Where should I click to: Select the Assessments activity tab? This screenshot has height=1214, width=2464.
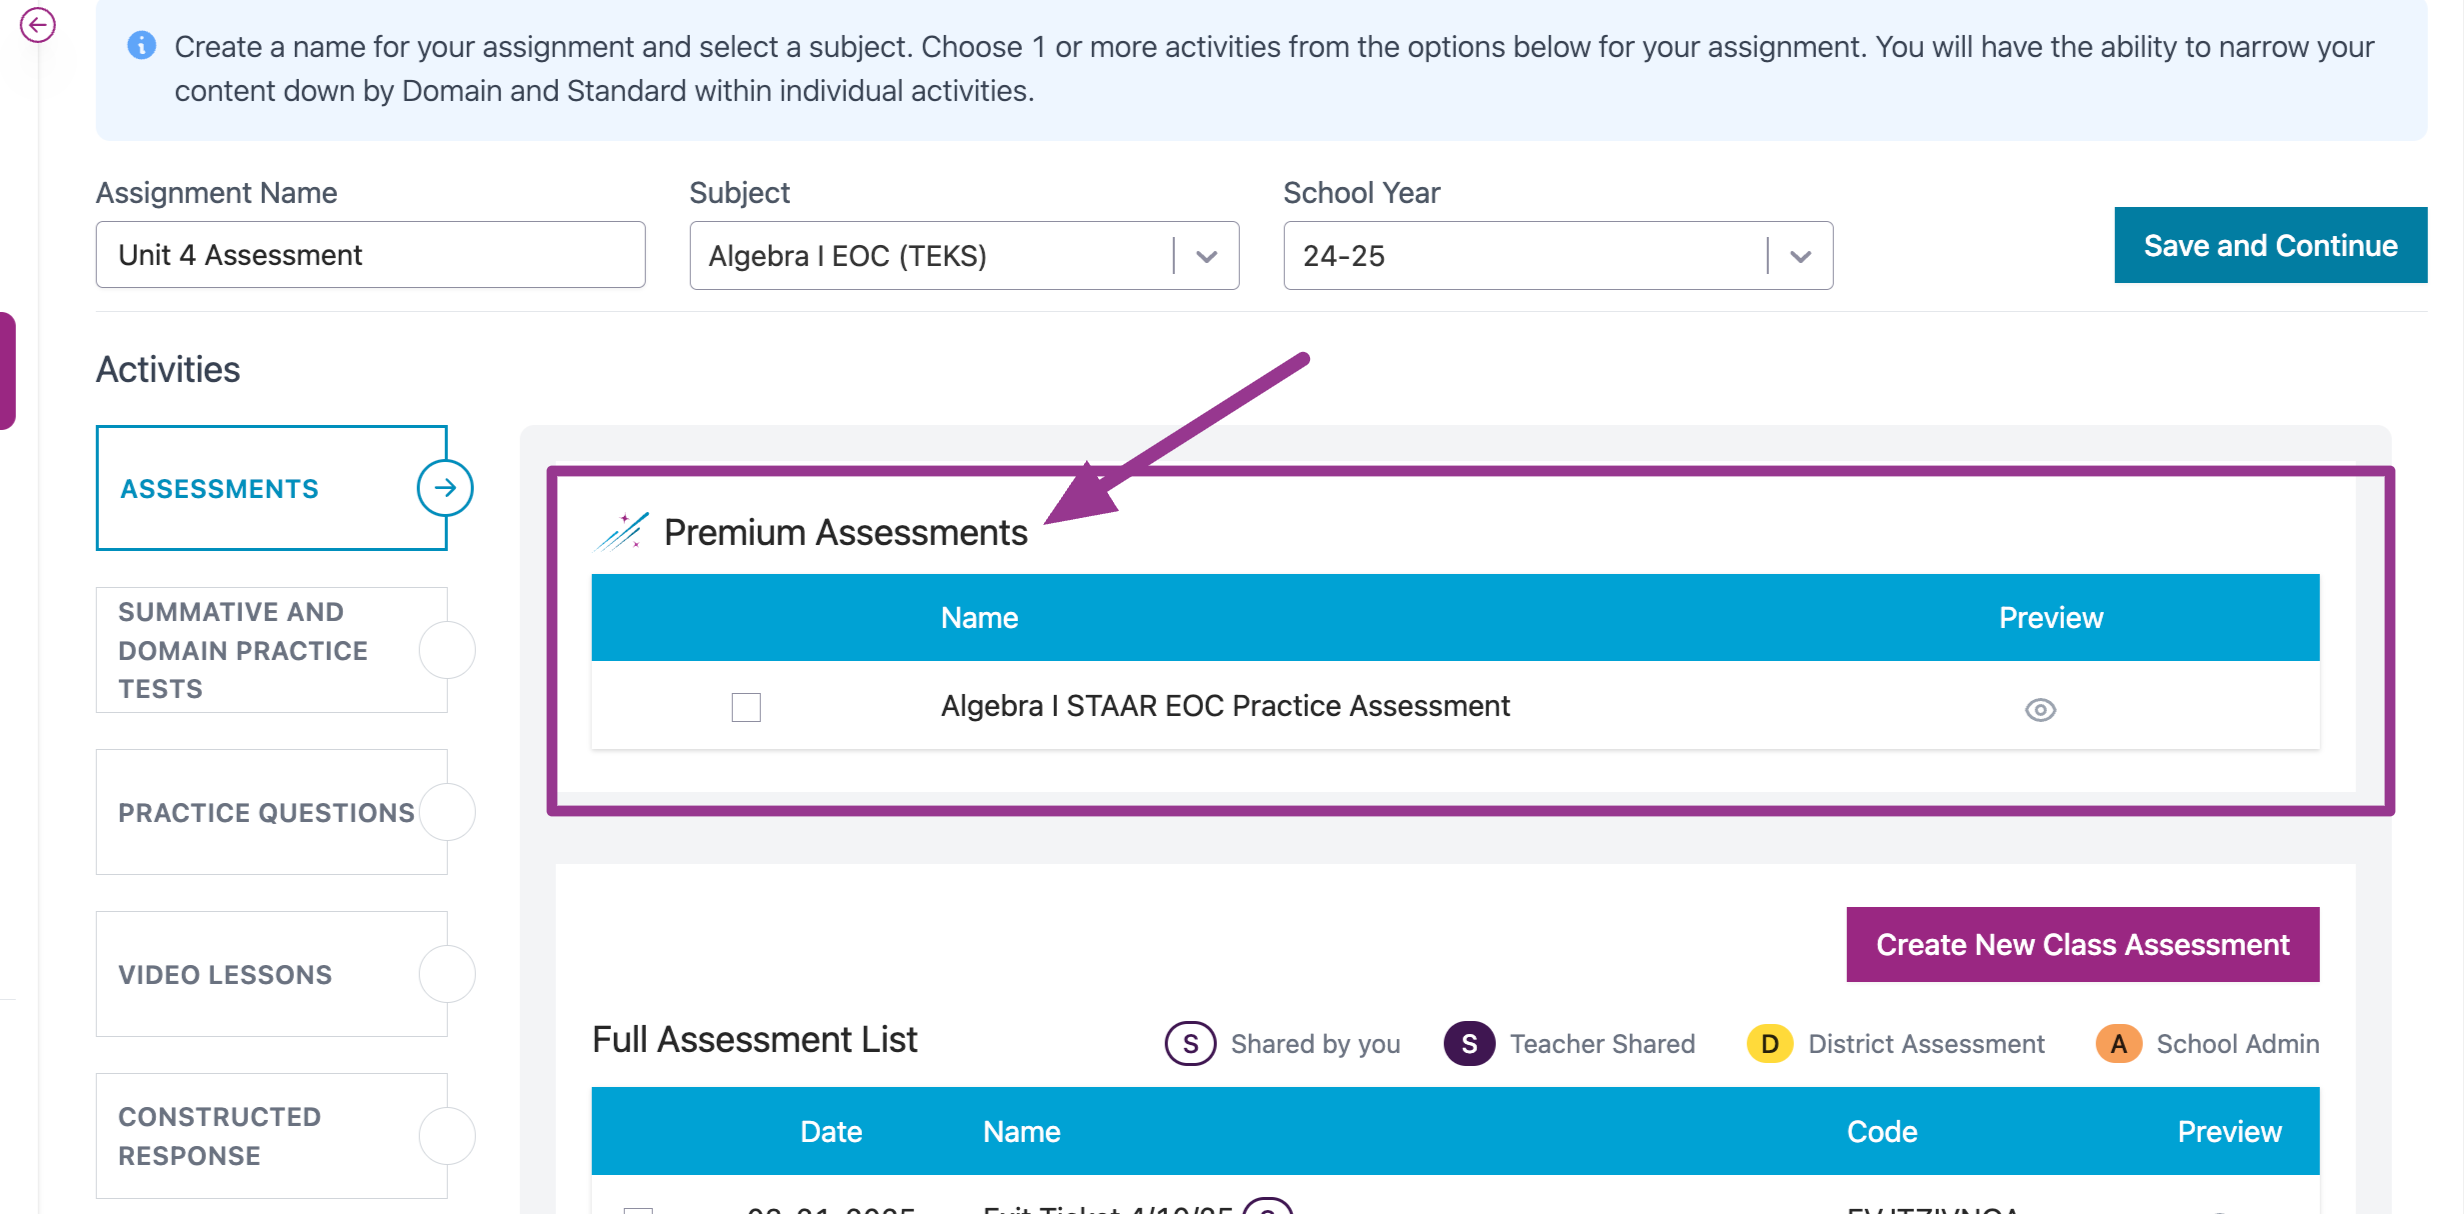click(271, 488)
